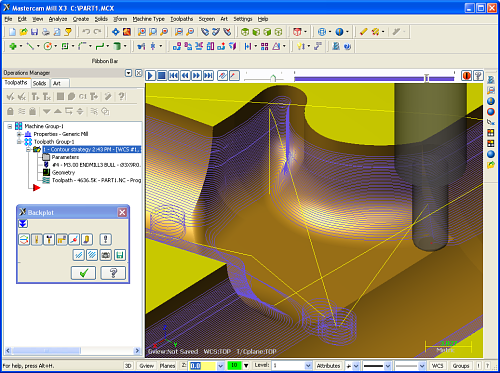
Task: Open the Operations Manager panel dropdown arrow
Action: pyautogui.click(x=128, y=73)
